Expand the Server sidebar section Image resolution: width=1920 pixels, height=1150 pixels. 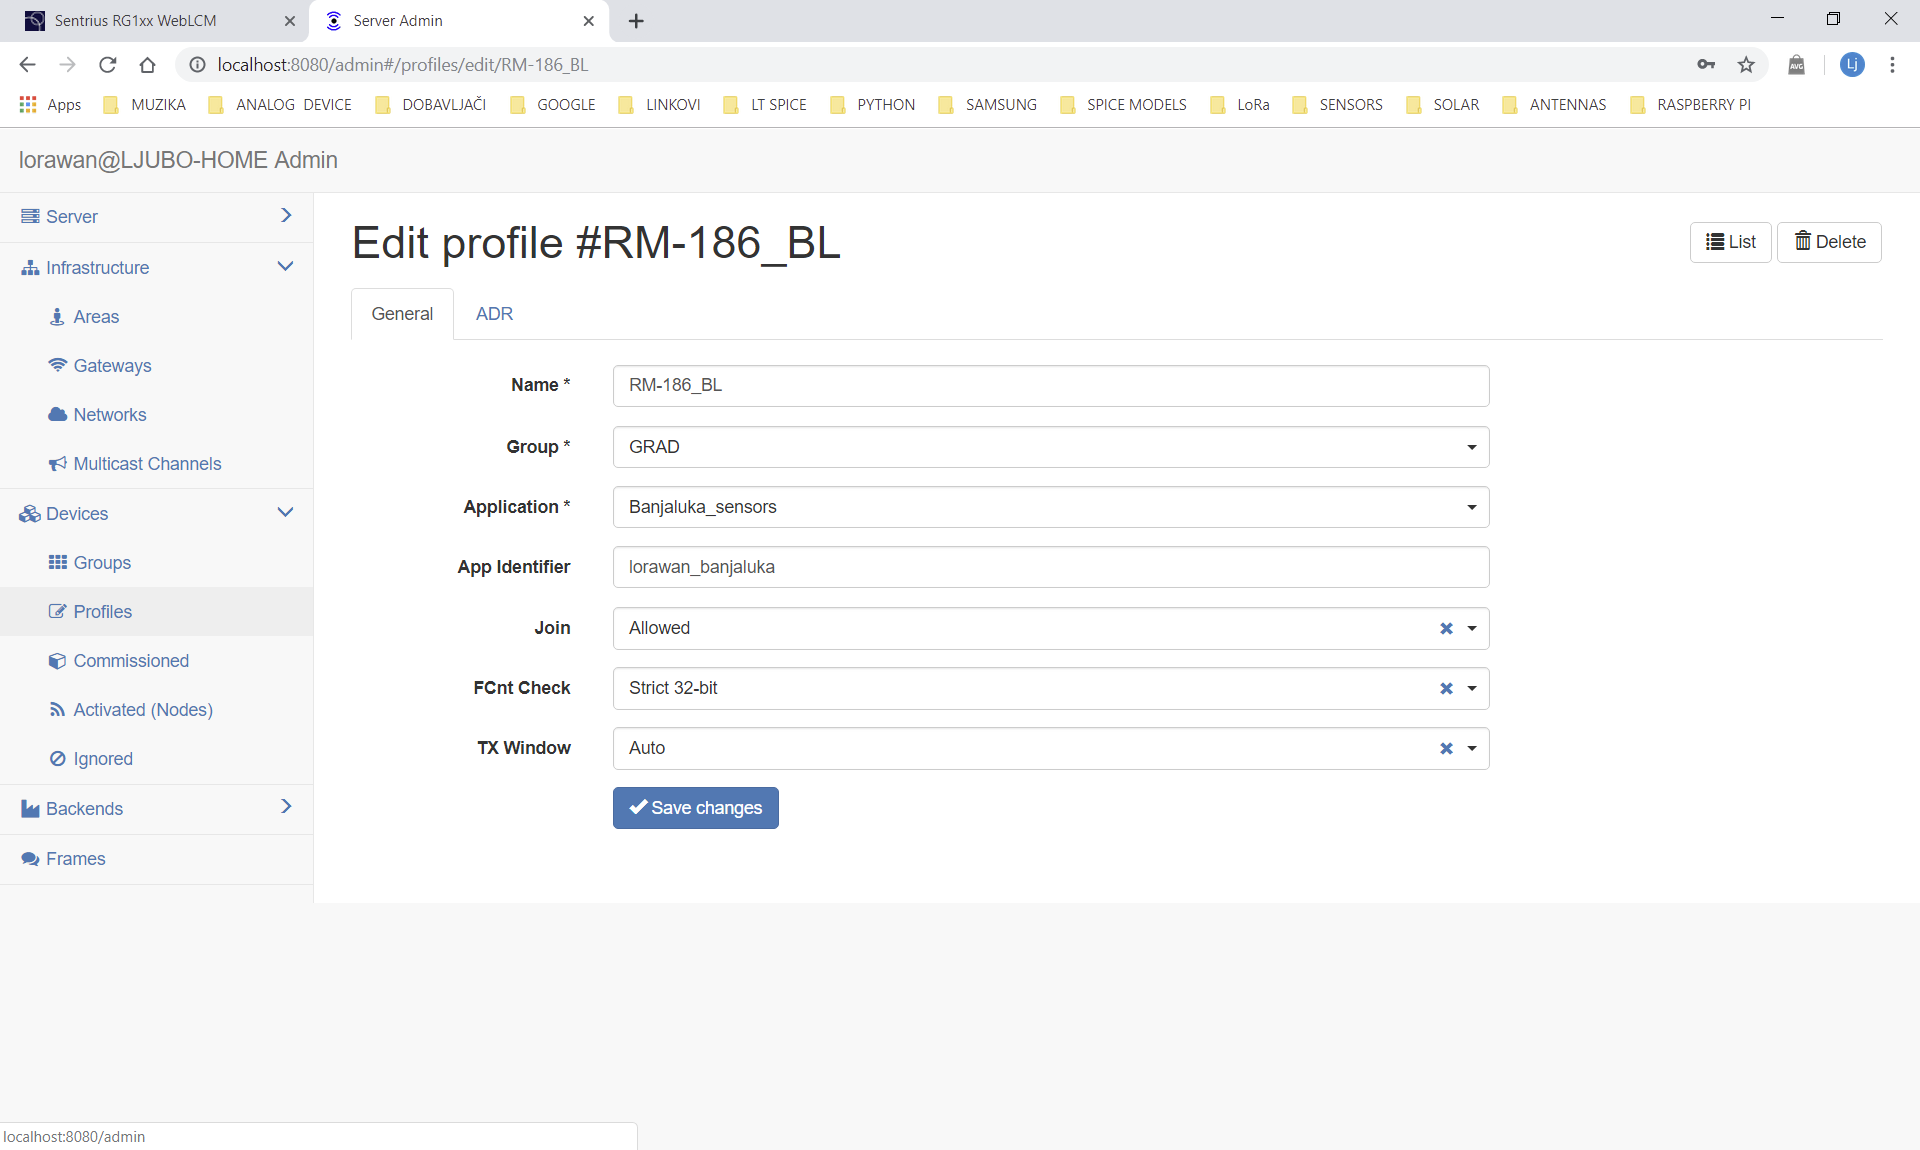click(157, 217)
